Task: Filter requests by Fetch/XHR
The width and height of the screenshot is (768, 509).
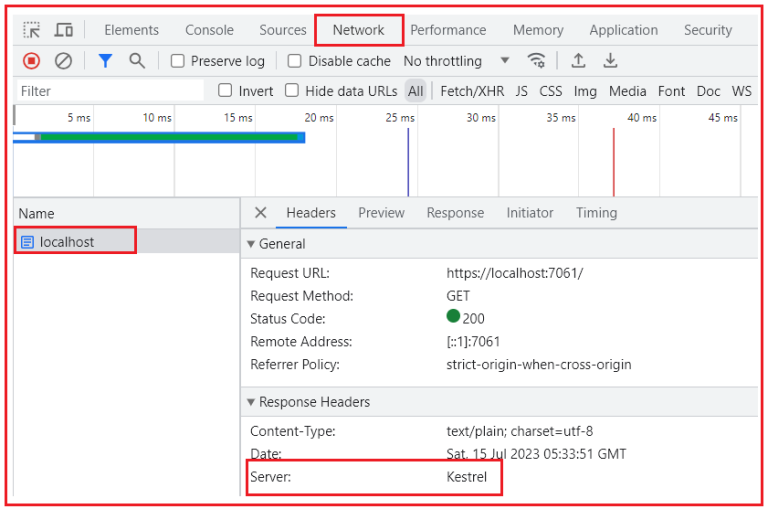Action: pyautogui.click(x=472, y=91)
